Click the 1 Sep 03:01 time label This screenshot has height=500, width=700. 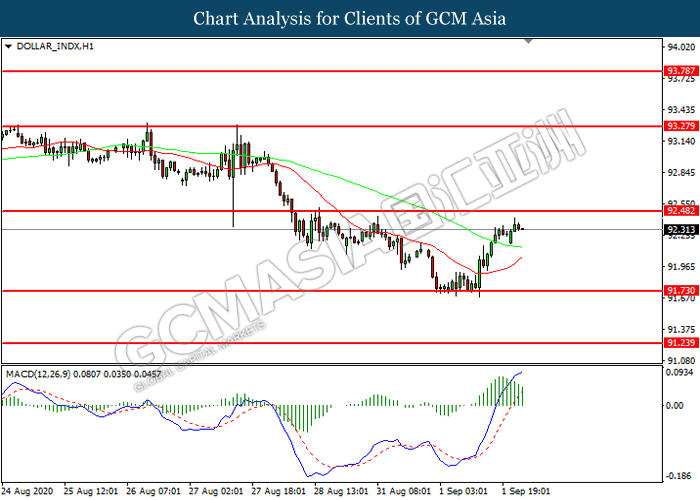point(464,491)
